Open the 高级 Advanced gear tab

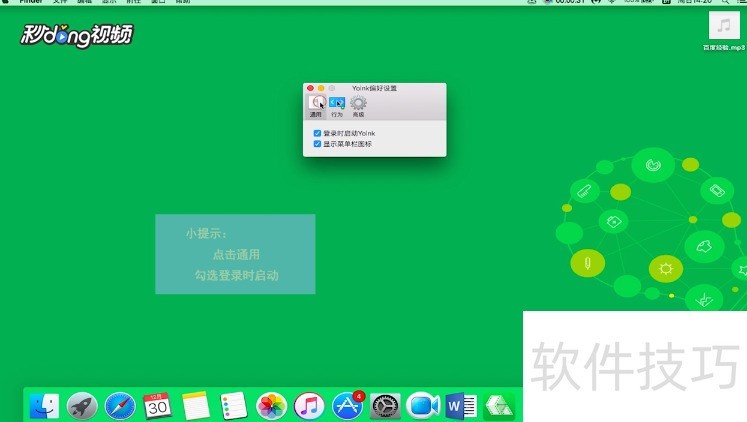358,106
